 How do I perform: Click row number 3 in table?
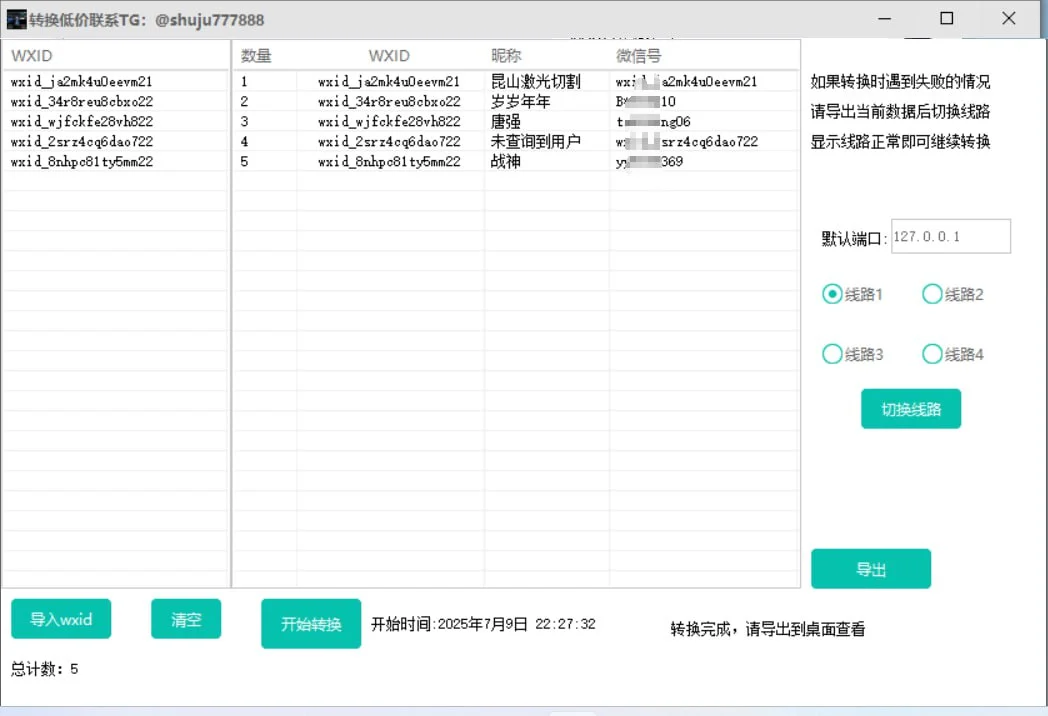click(244, 121)
